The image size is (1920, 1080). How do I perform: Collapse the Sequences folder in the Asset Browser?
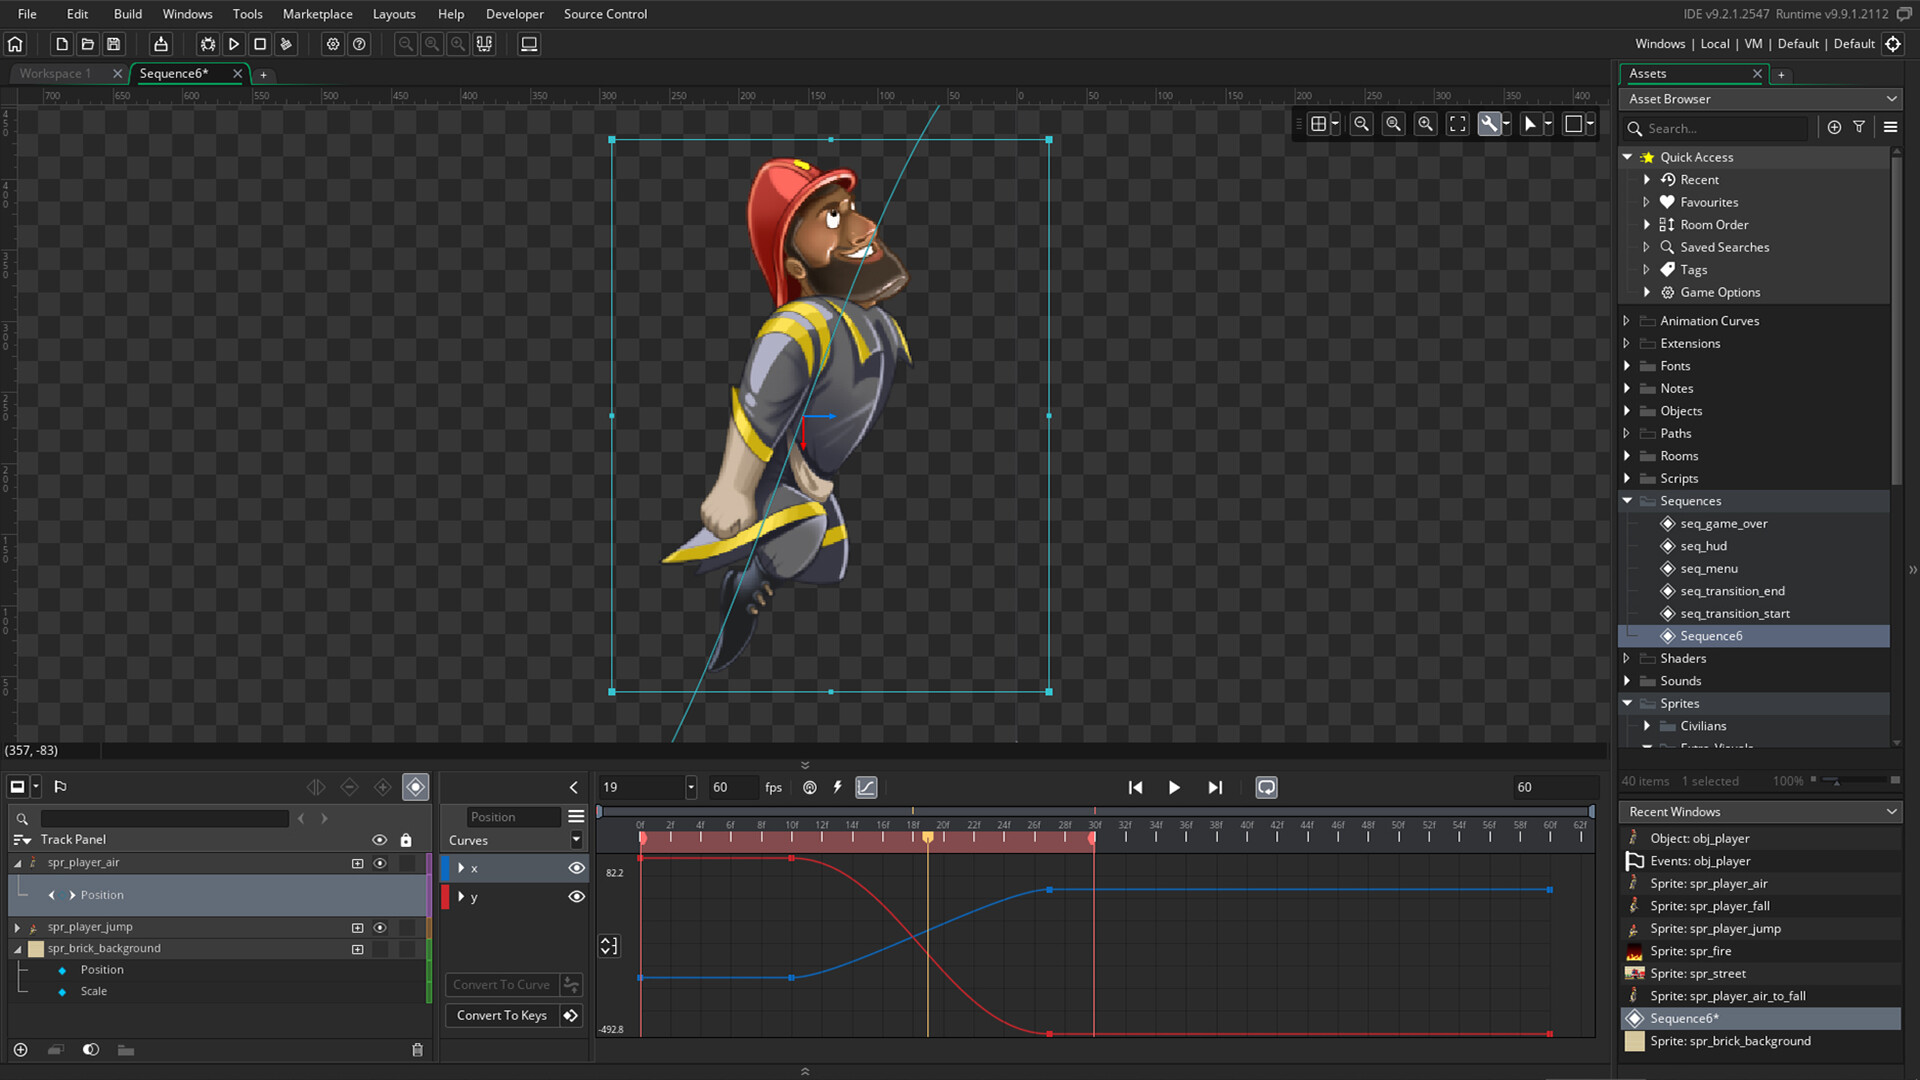tap(1627, 500)
